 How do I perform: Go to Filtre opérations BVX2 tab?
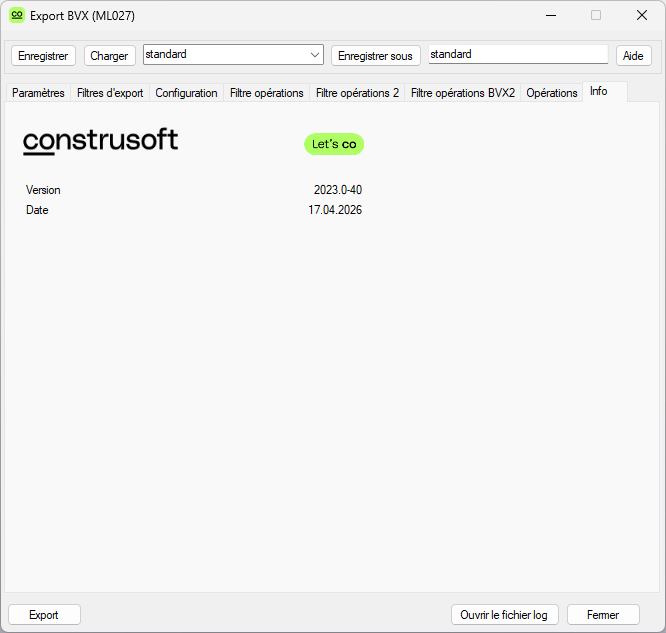tap(463, 93)
